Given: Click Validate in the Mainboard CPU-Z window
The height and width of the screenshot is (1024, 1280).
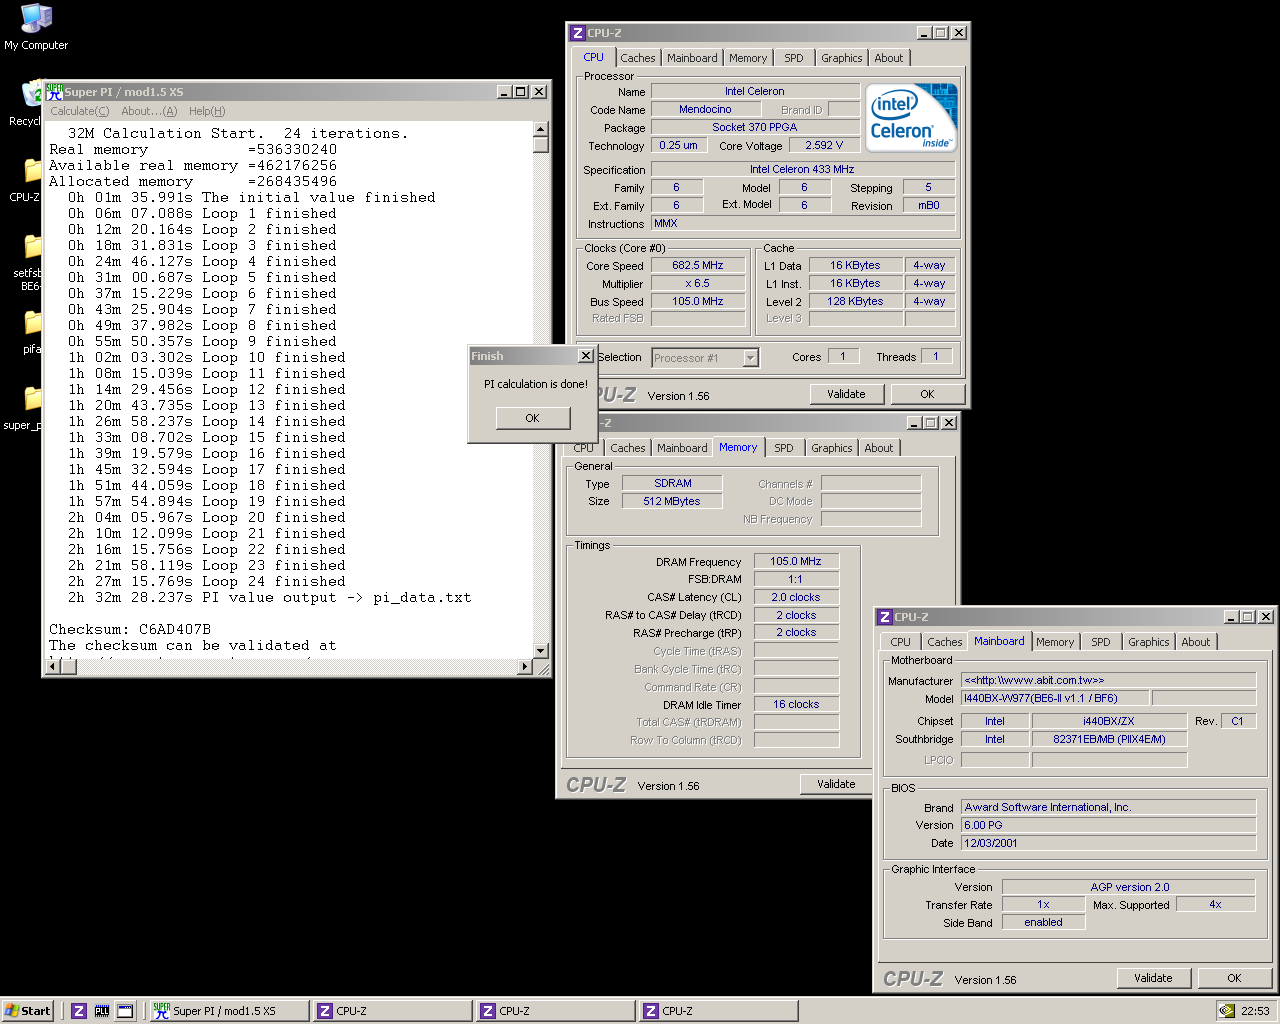Looking at the screenshot, I should click(1153, 978).
